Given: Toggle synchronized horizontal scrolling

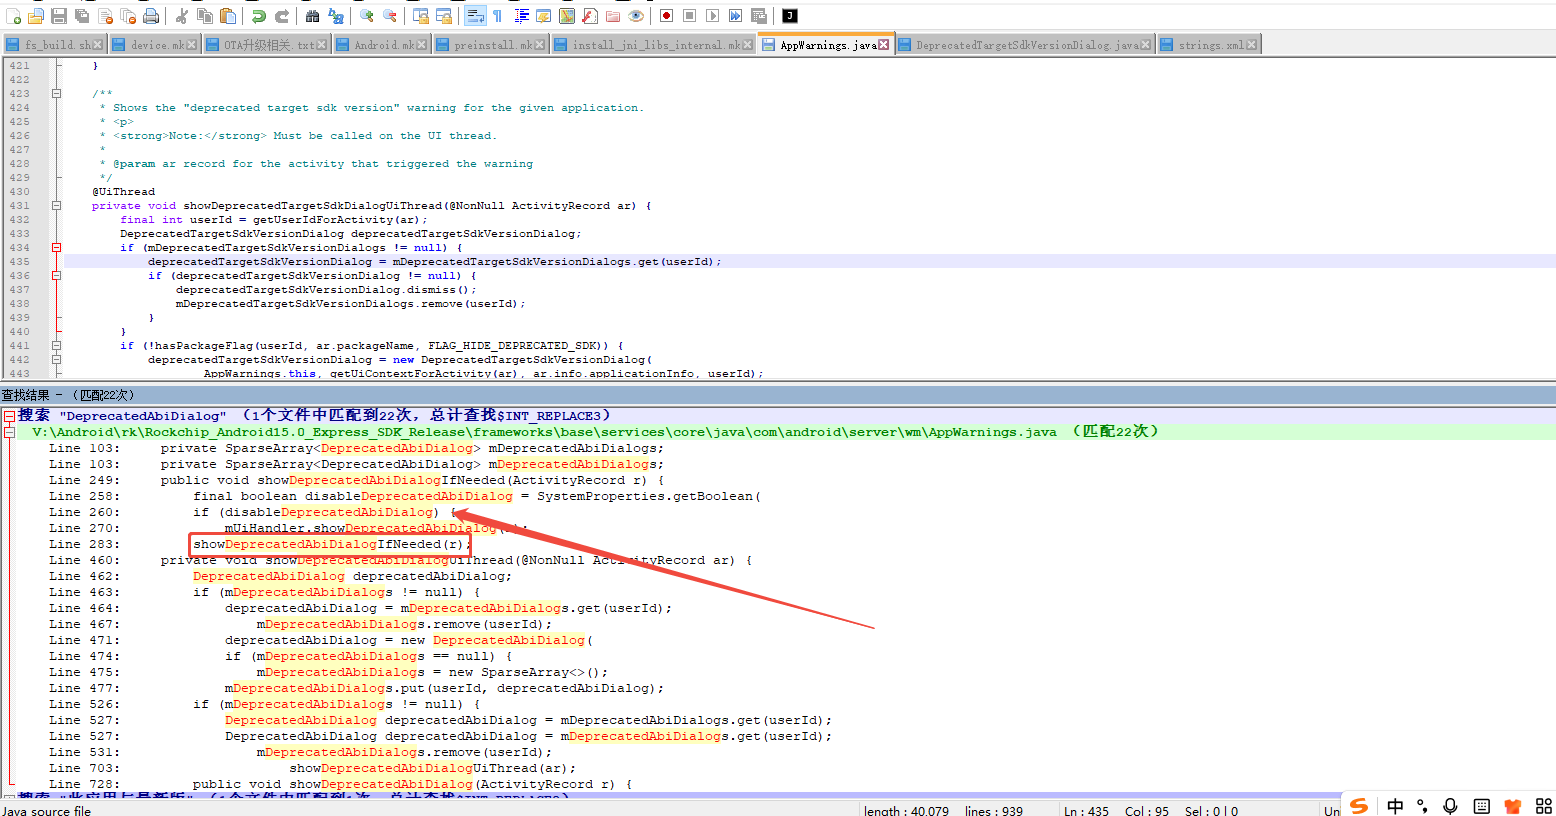Looking at the screenshot, I should click(443, 16).
